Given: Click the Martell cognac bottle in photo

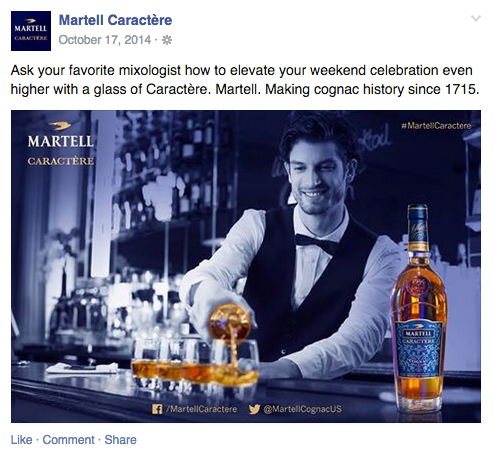Looking at the screenshot, I should pyautogui.click(x=418, y=306).
